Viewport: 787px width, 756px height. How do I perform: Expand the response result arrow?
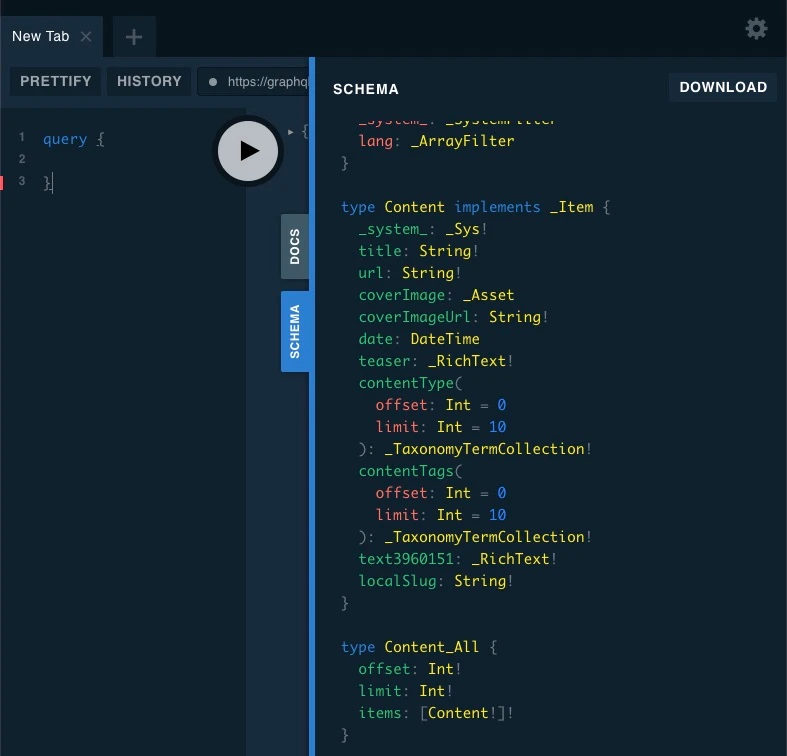pos(291,131)
